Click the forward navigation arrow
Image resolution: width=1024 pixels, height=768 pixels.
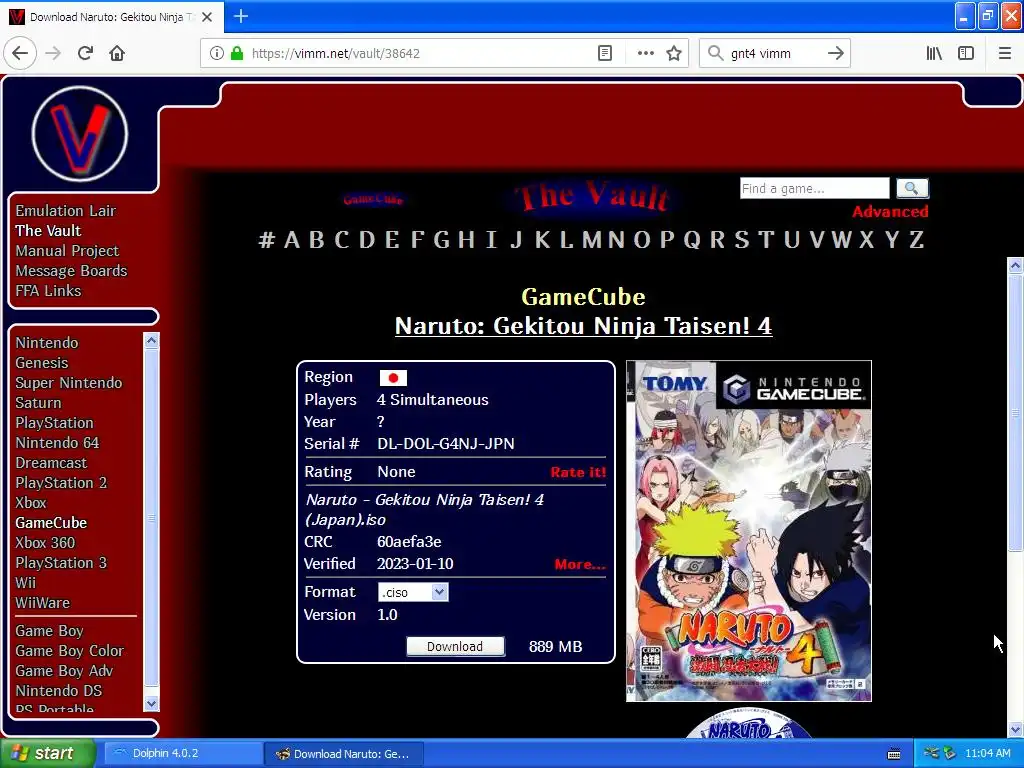[x=53, y=54]
